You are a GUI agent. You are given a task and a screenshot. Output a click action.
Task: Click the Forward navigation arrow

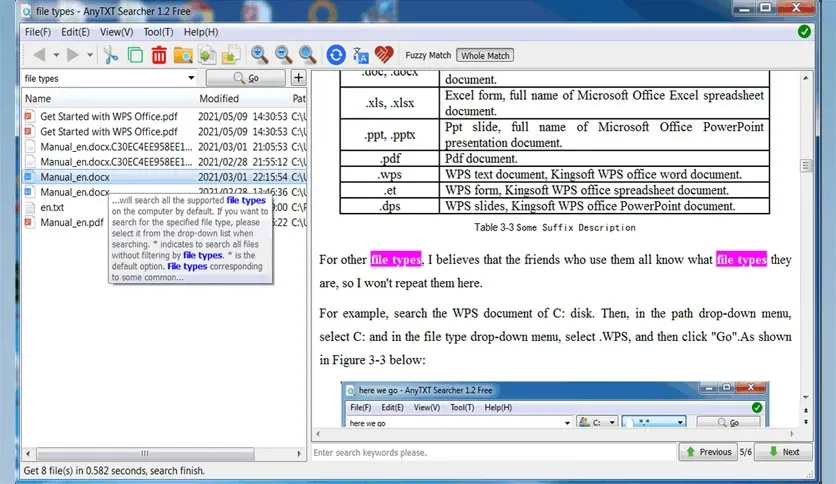point(73,55)
